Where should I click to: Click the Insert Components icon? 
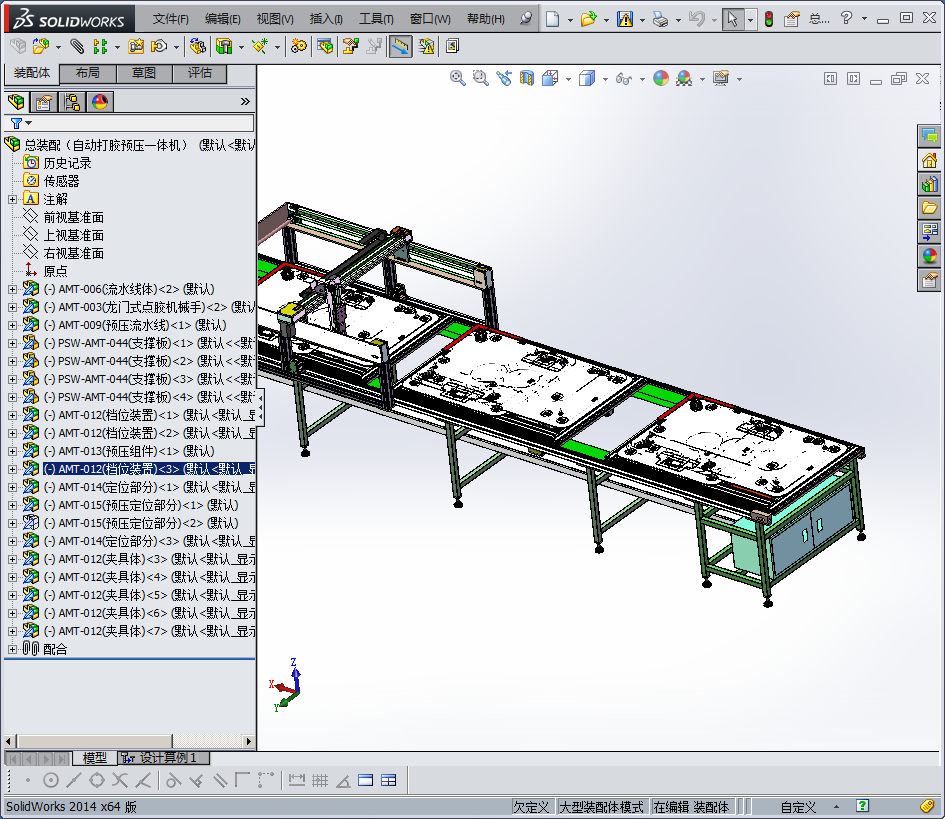pos(41,46)
